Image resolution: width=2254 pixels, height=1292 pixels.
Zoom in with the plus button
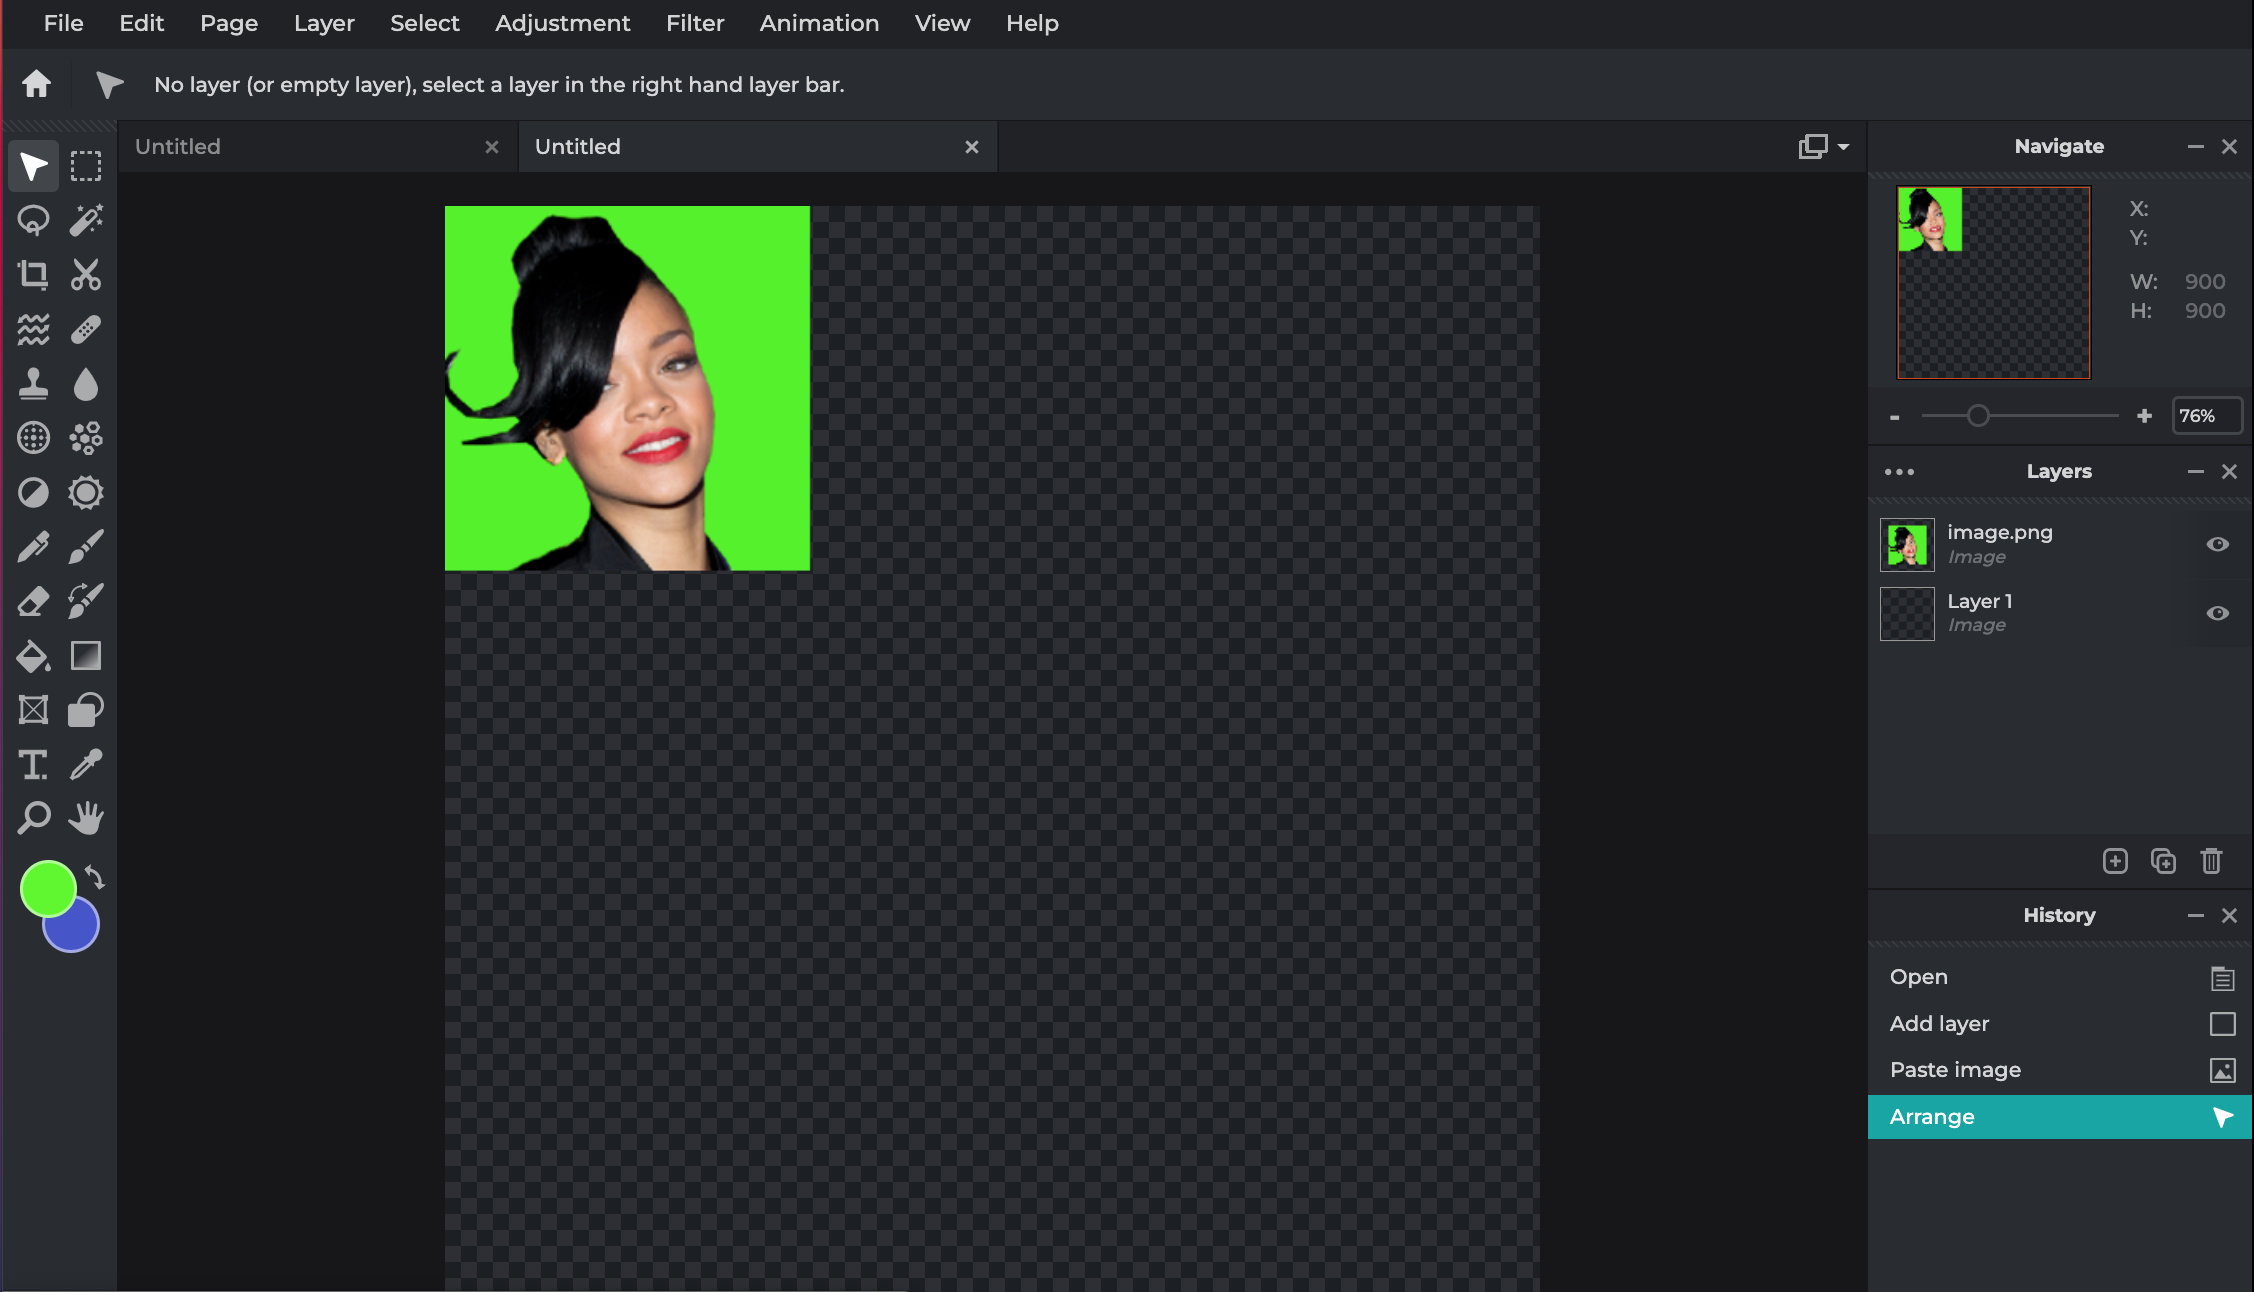tap(2144, 416)
